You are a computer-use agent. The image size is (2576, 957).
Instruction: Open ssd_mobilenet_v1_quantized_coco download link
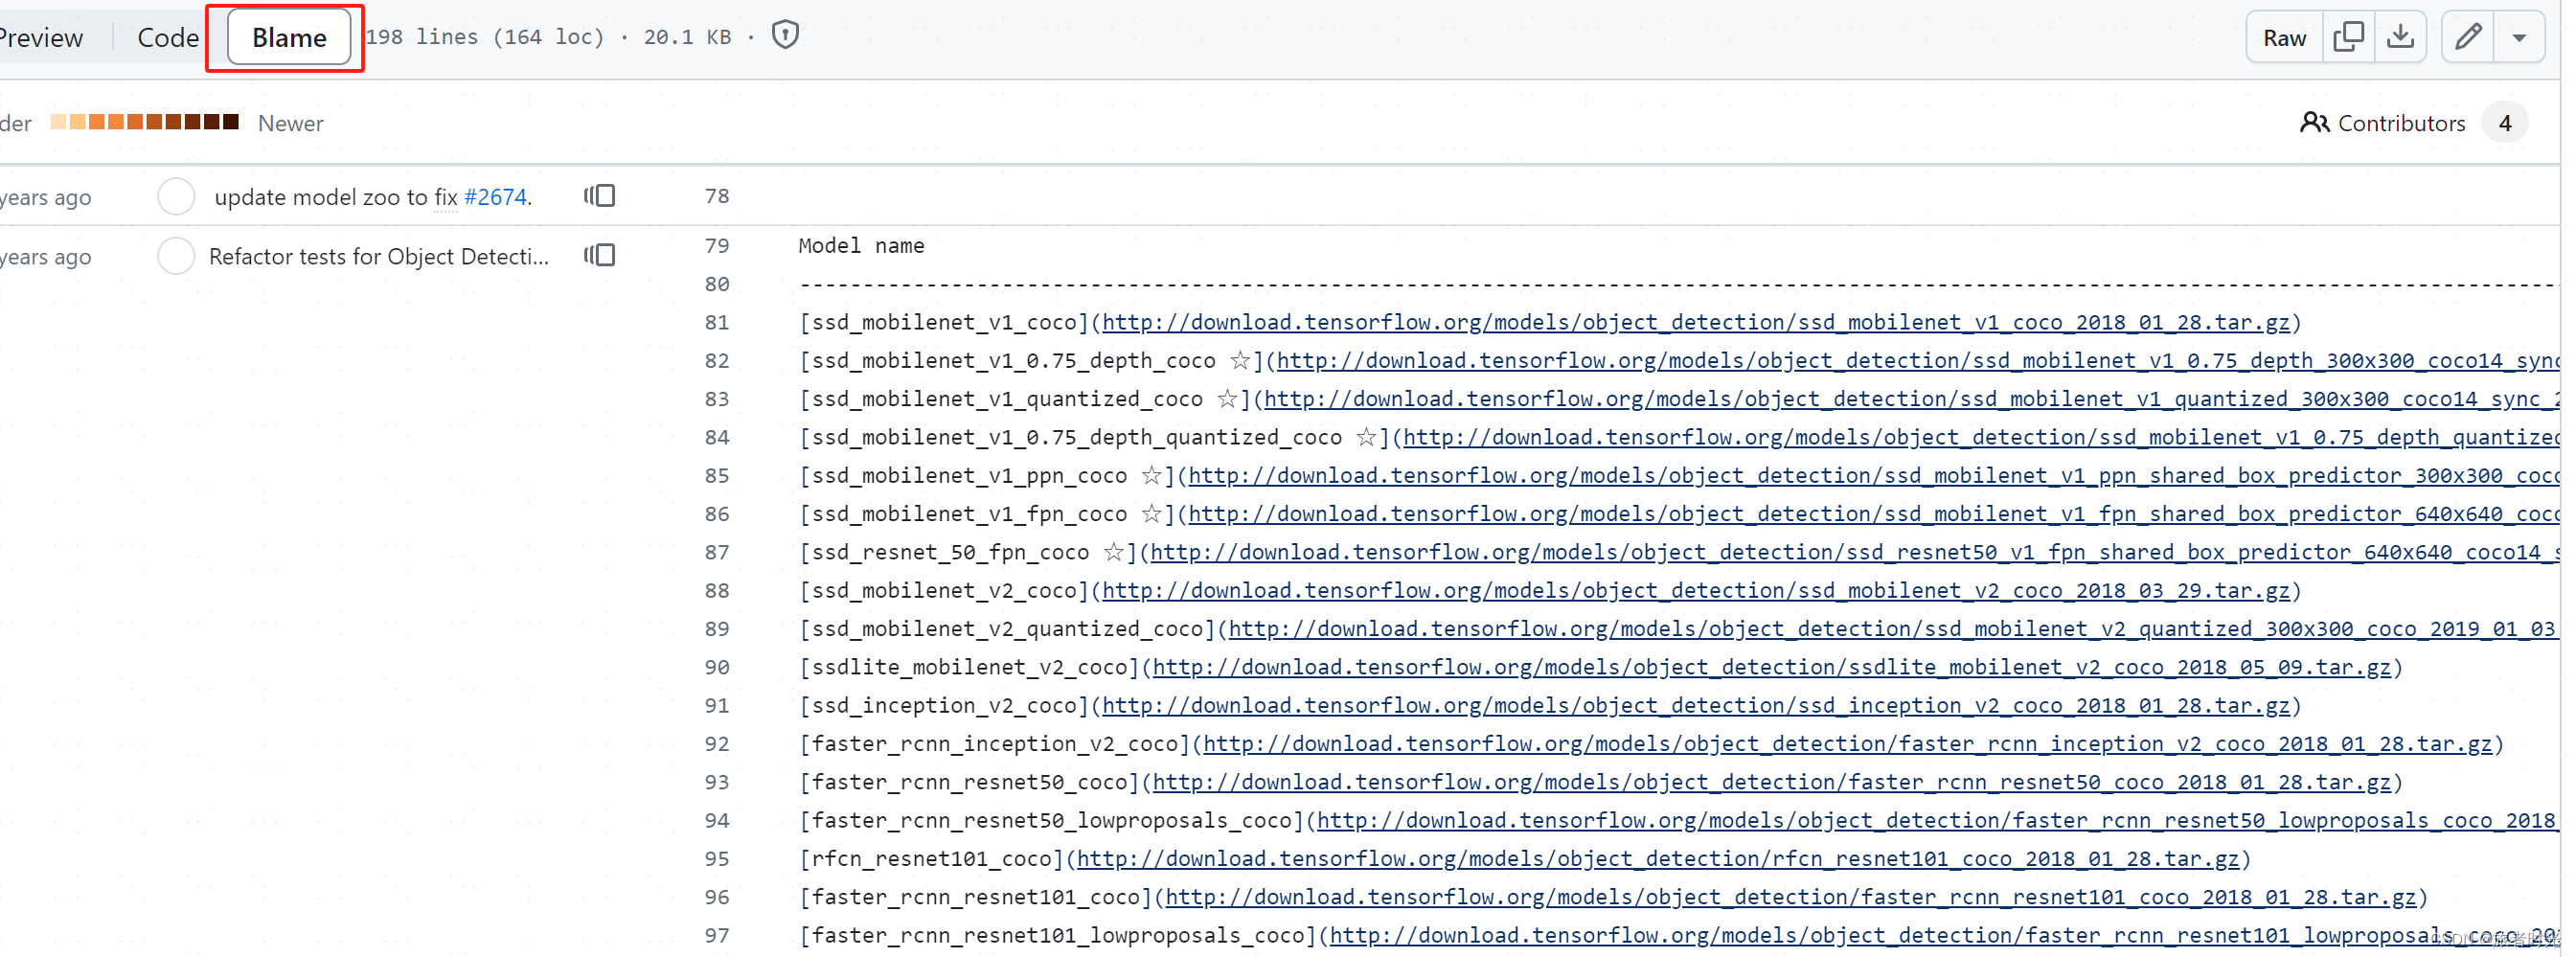click(x=1911, y=399)
